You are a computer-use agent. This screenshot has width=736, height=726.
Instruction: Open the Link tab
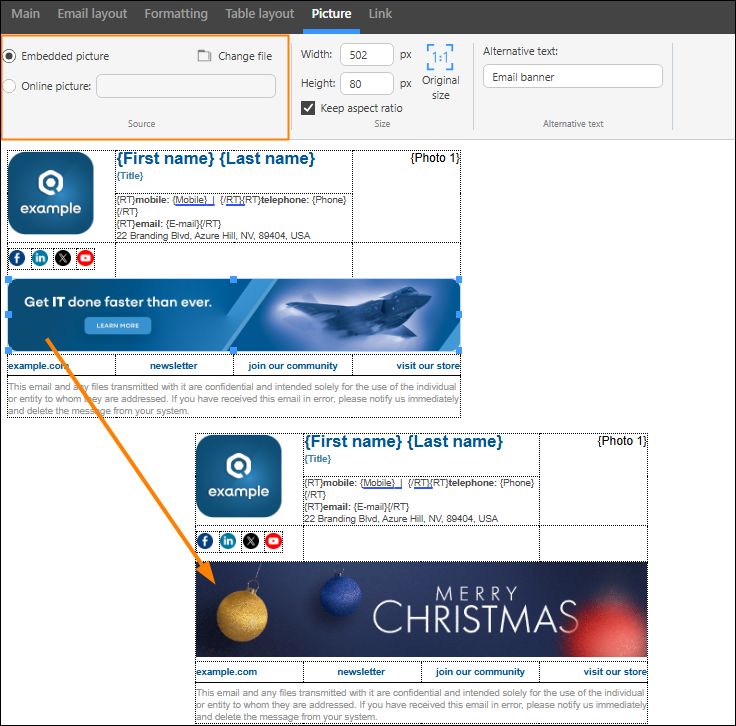pos(380,14)
